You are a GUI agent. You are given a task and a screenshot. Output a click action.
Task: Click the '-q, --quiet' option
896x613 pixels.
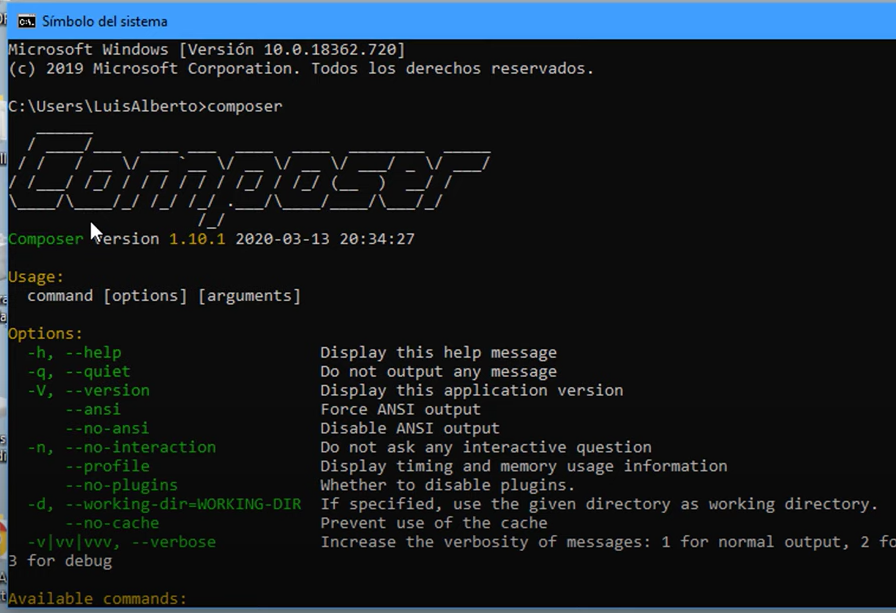(79, 371)
